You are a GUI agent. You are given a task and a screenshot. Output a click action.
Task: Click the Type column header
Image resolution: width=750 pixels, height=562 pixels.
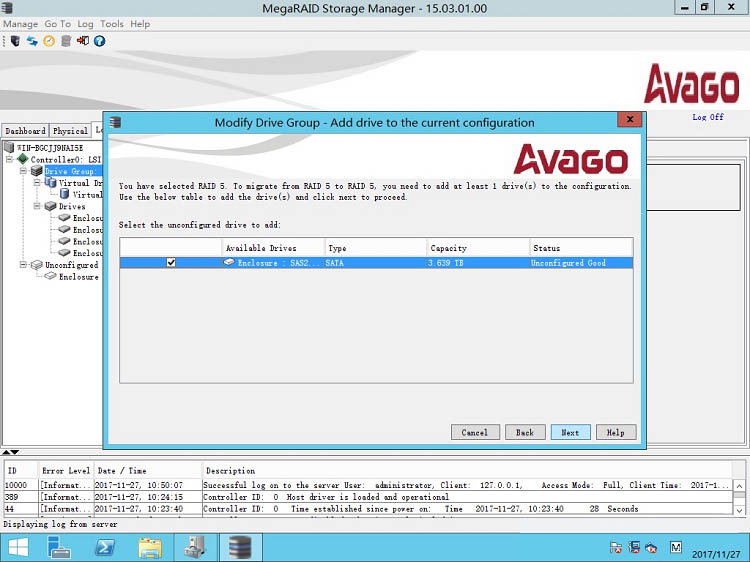[x=375, y=248]
